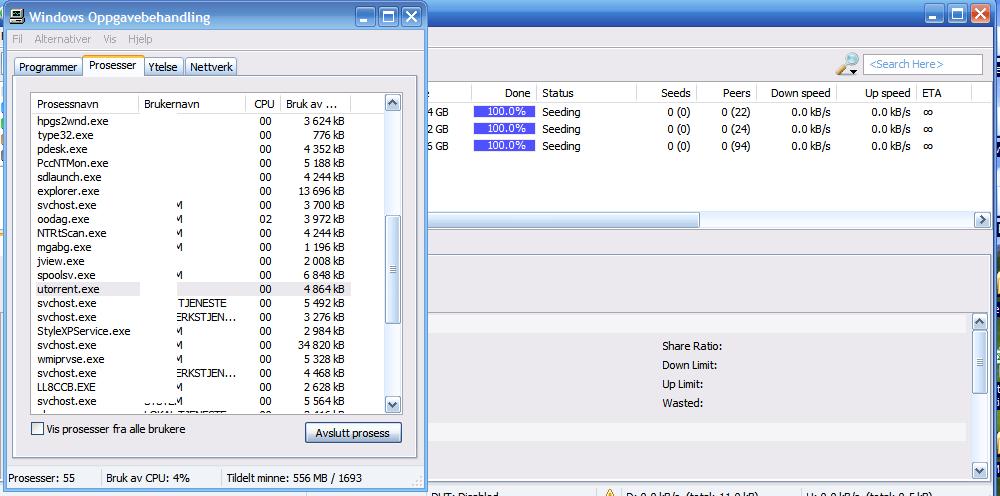Select svchost.exe using 34 820 kB
1000x496 pixels.
[191, 345]
